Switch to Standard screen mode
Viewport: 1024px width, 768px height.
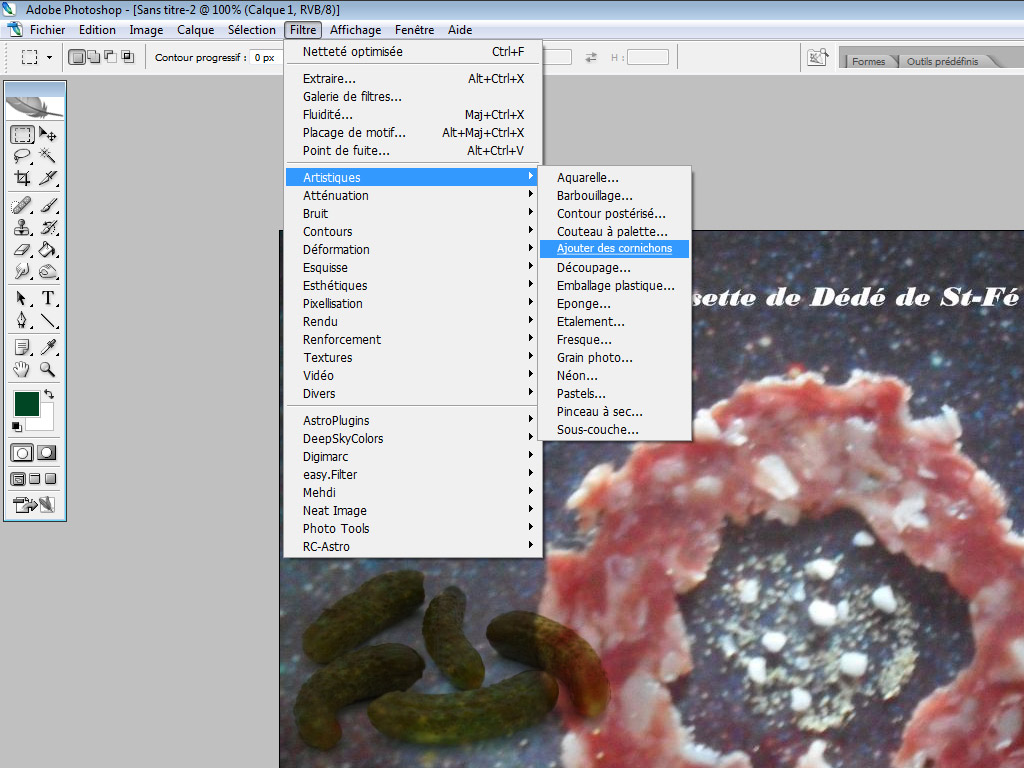[18, 479]
